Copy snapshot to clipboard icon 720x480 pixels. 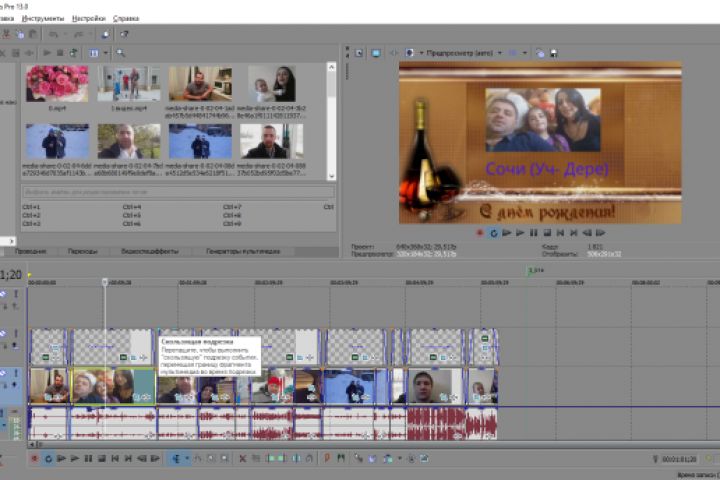[x=540, y=53]
